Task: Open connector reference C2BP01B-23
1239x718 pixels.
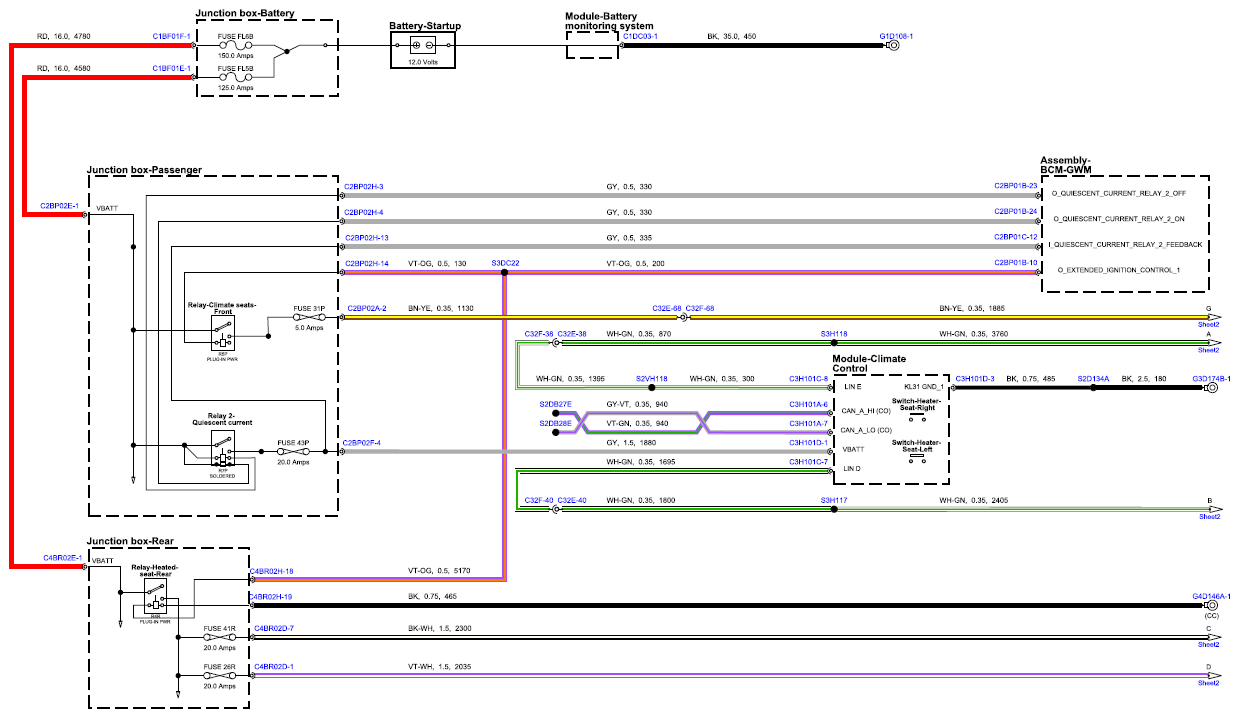Action: 1015,186
